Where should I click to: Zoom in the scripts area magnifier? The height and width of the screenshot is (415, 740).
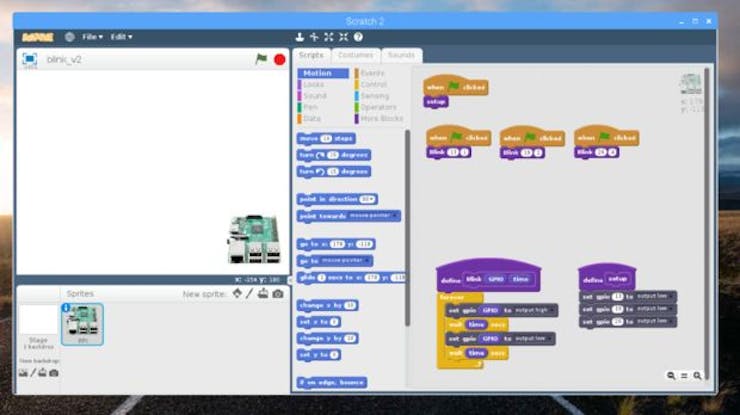point(698,376)
